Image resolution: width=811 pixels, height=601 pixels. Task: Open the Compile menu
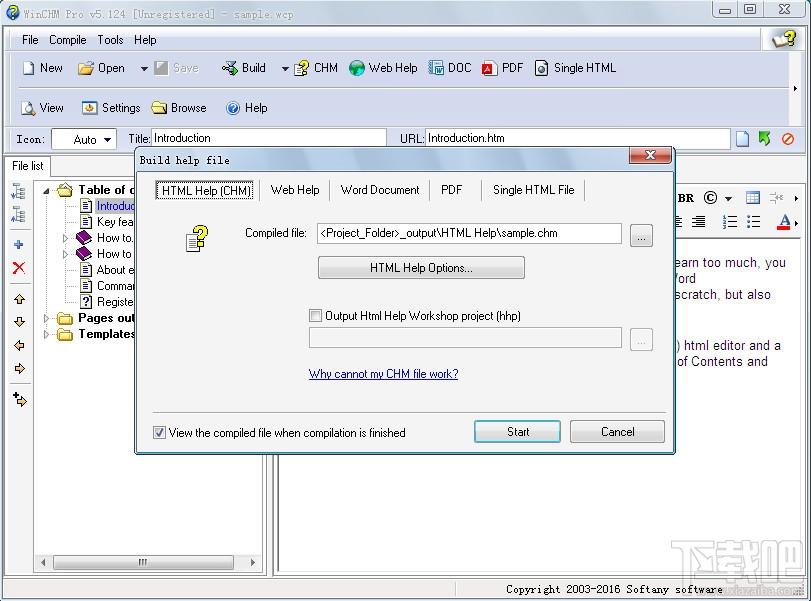click(x=68, y=40)
